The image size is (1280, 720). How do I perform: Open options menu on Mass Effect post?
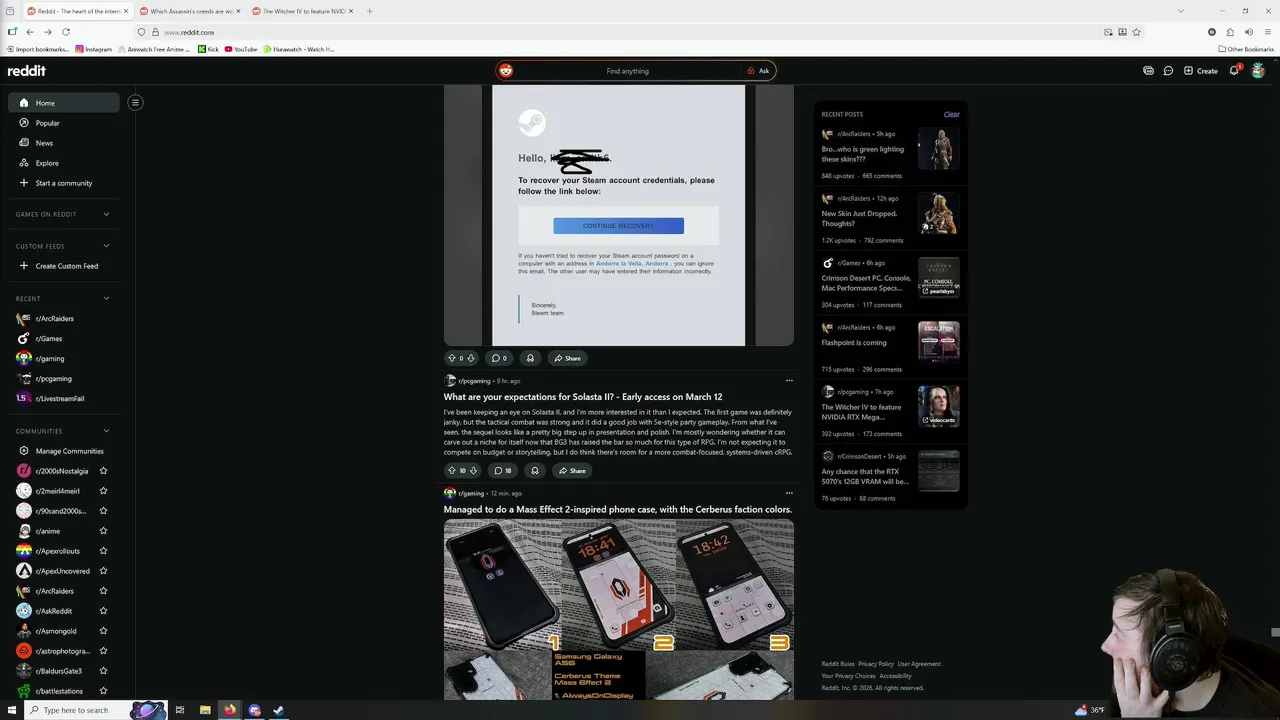pos(789,493)
